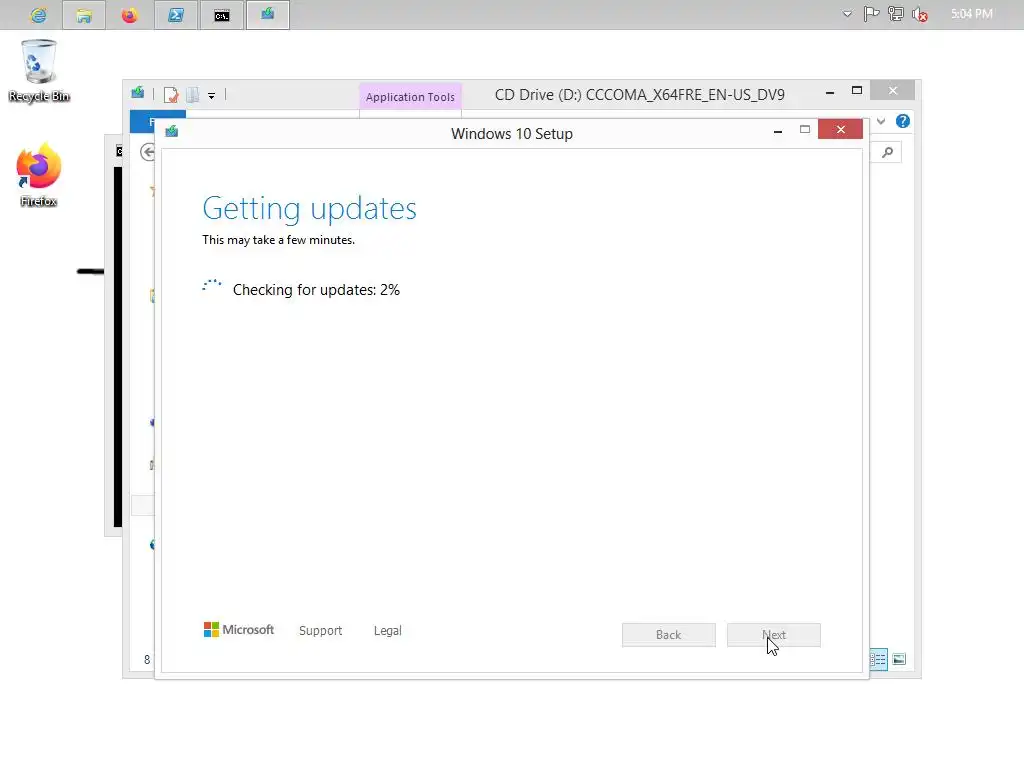Screen dimensions: 1024x768
Task: Click Properties icon in Explorer quick access toolbar
Action: click(170, 95)
